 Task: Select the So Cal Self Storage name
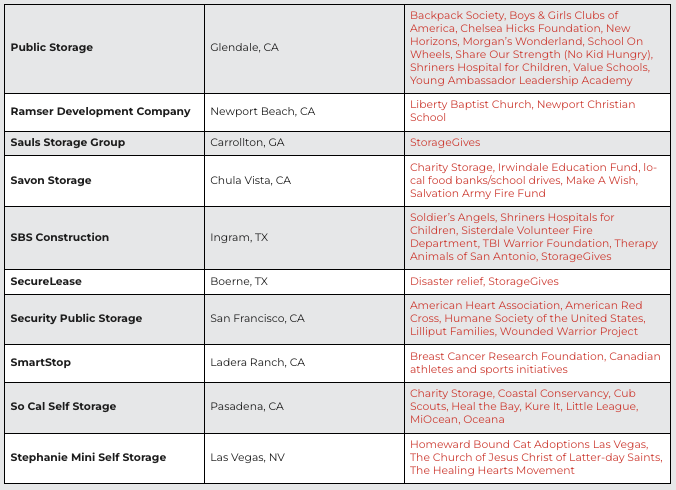coord(63,406)
